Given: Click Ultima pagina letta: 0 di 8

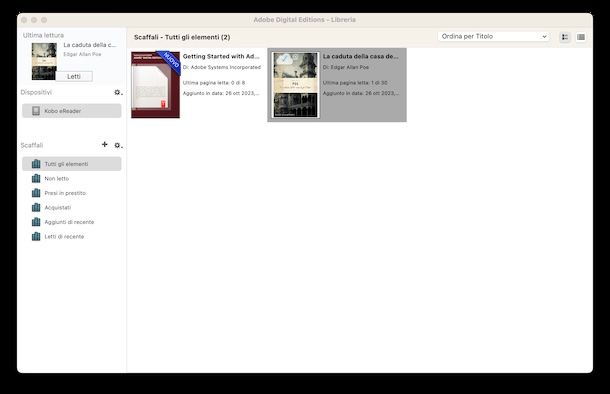Looking at the screenshot, I should (x=214, y=83).
